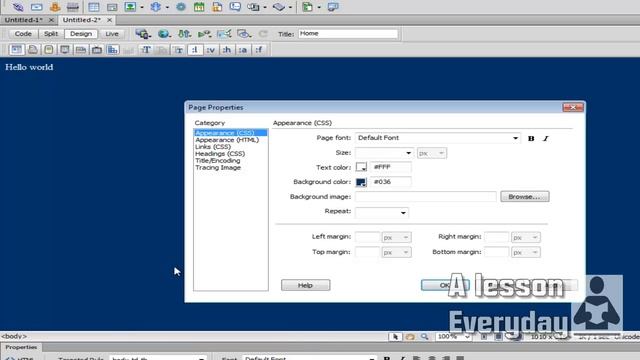This screenshot has width=640, height=360.
Task: Select the arrow Select tool in status bar
Action: point(395,337)
